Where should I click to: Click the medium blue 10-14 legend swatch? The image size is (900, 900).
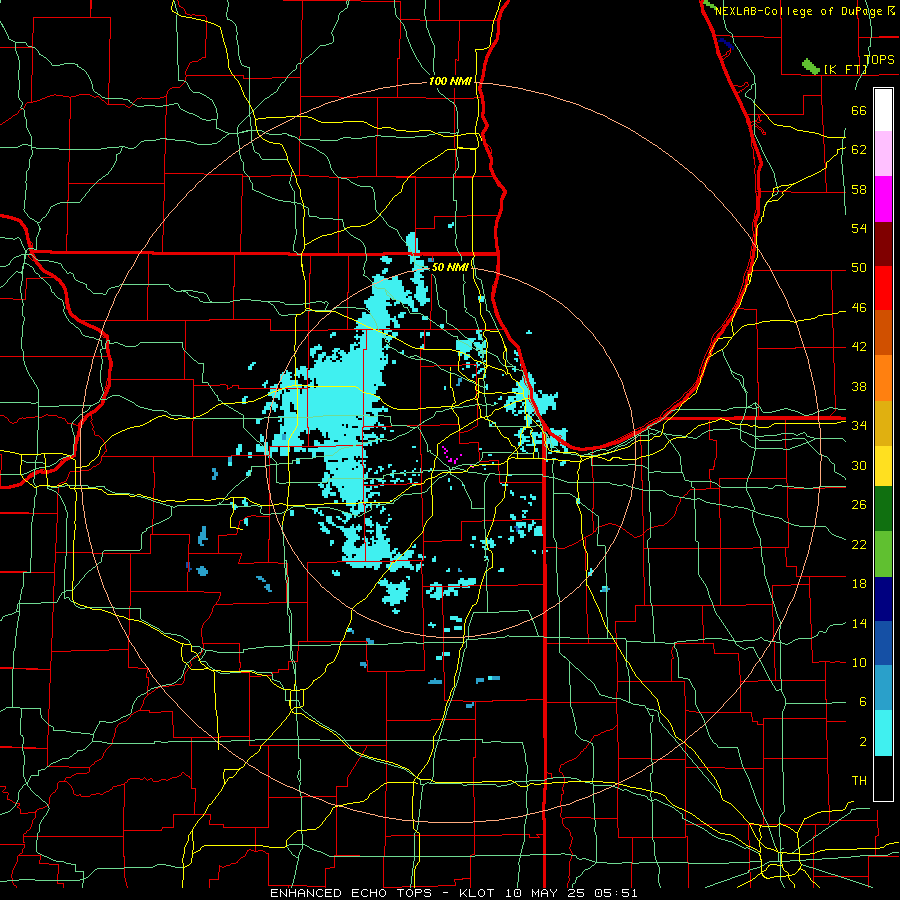(x=883, y=643)
